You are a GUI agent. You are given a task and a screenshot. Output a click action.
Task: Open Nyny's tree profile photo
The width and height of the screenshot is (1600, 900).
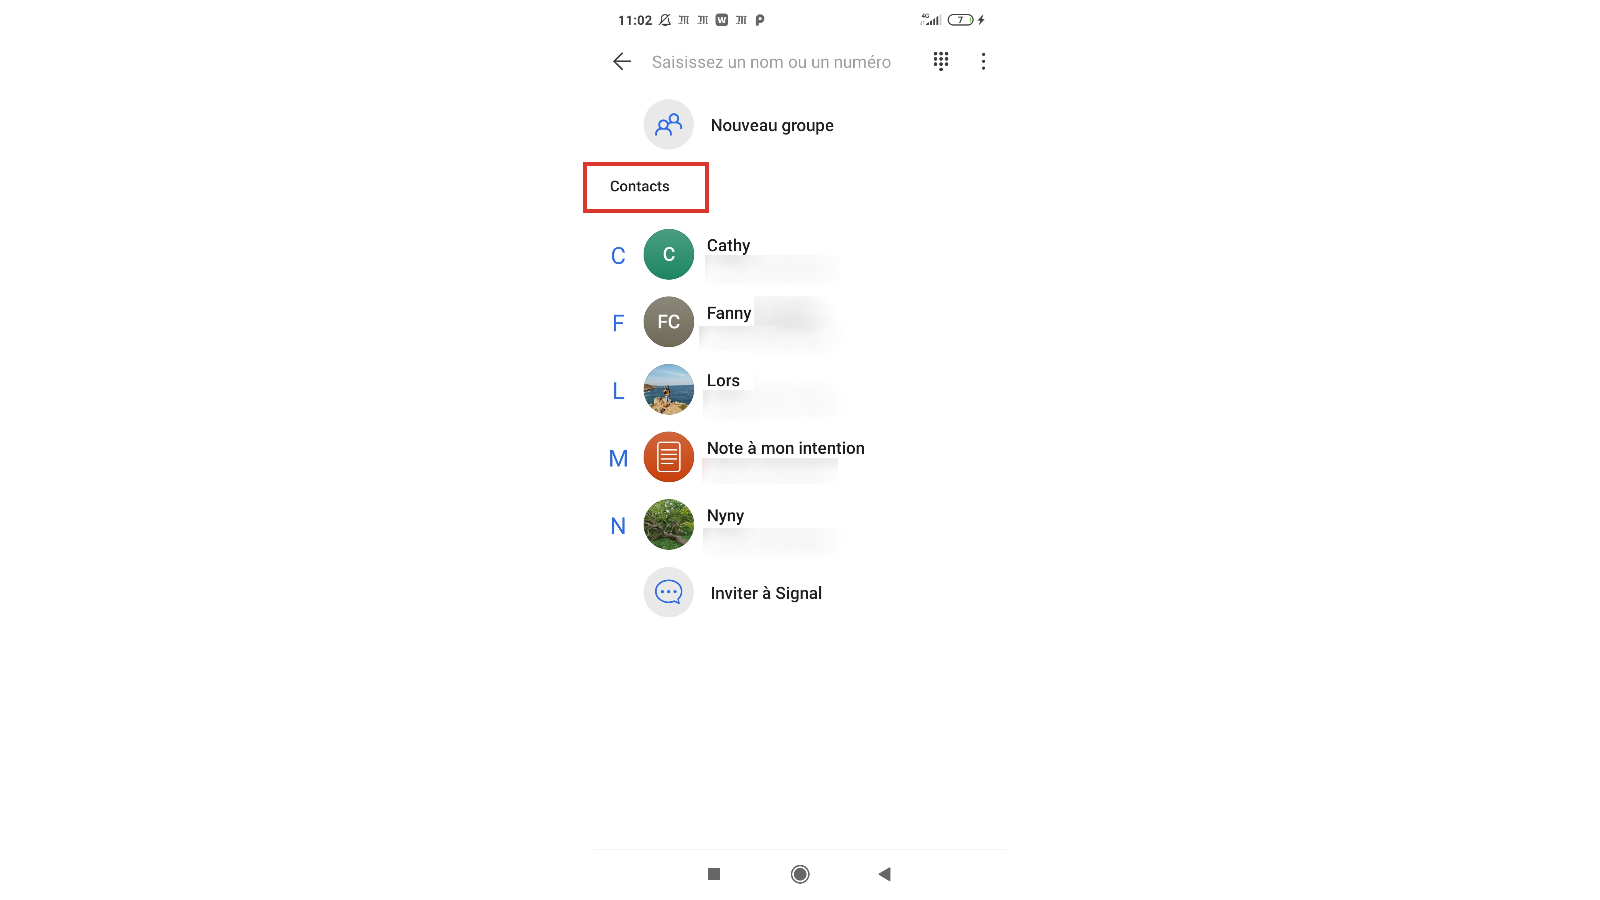click(x=669, y=524)
